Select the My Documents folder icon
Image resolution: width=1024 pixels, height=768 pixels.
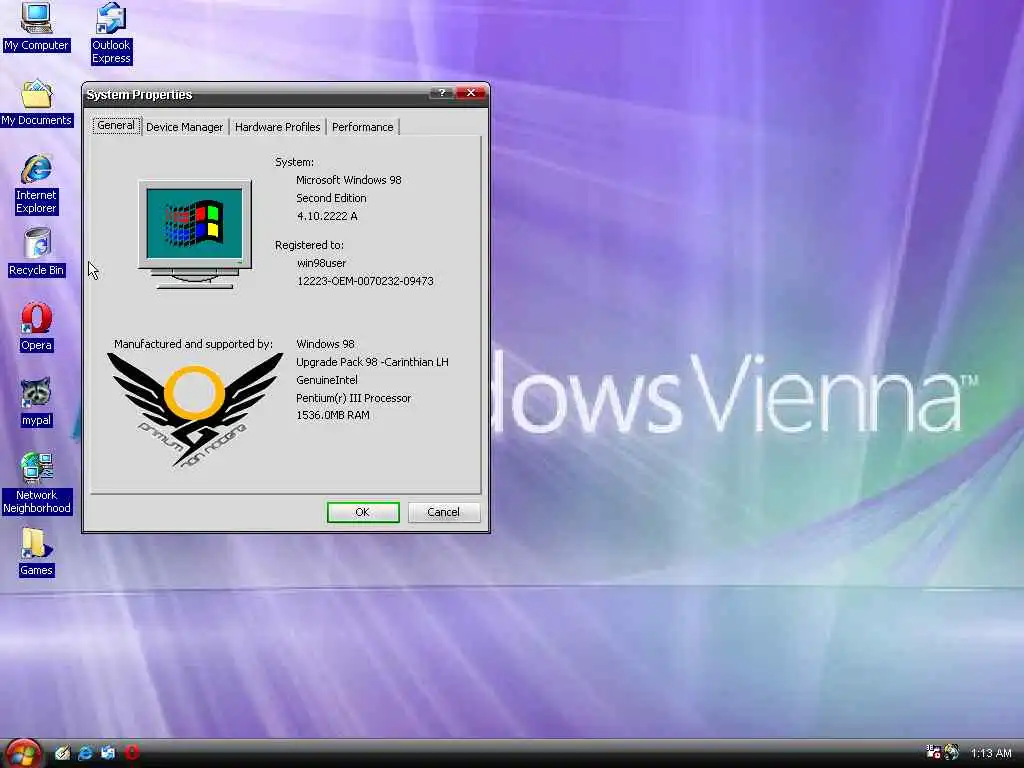point(37,103)
